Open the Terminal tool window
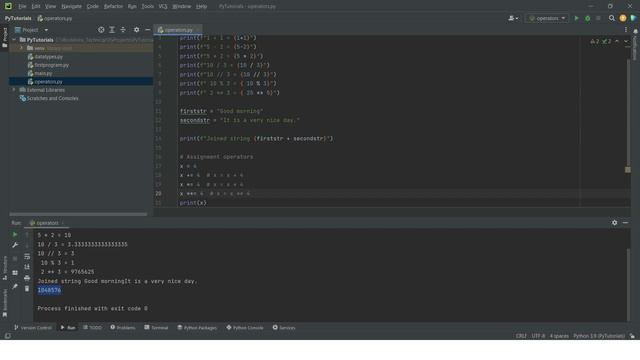The width and height of the screenshot is (640, 360). click(156, 327)
